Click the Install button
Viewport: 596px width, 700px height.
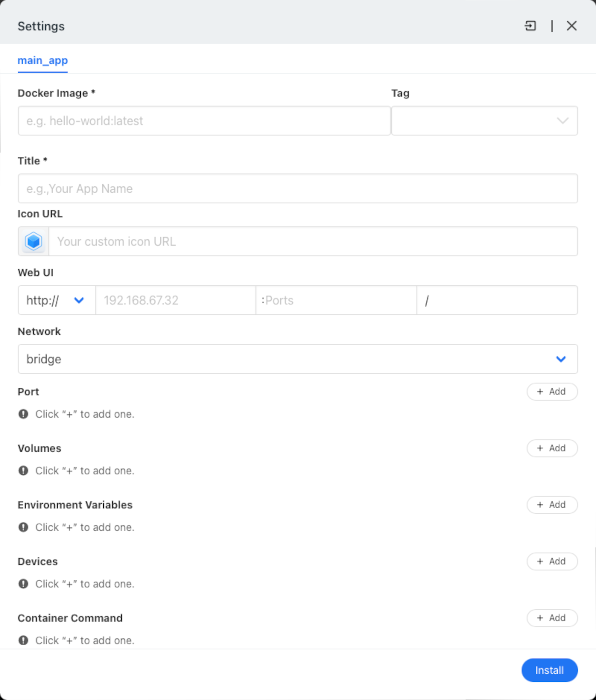[x=550, y=670]
